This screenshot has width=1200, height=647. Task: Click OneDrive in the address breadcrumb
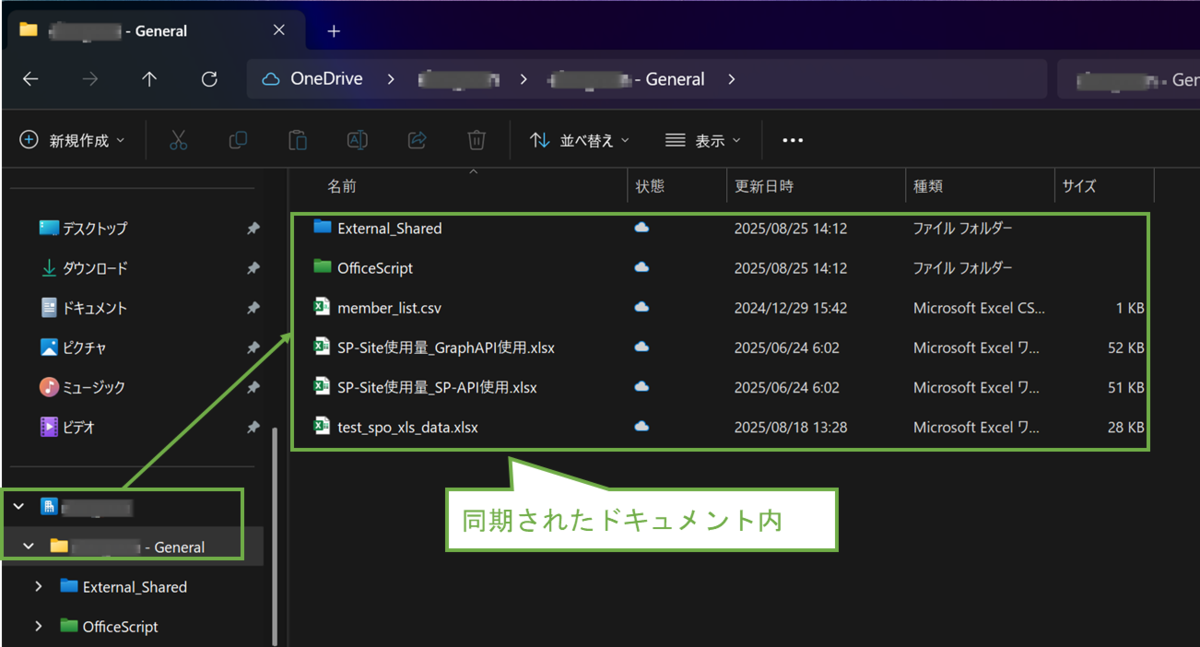point(326,79)
